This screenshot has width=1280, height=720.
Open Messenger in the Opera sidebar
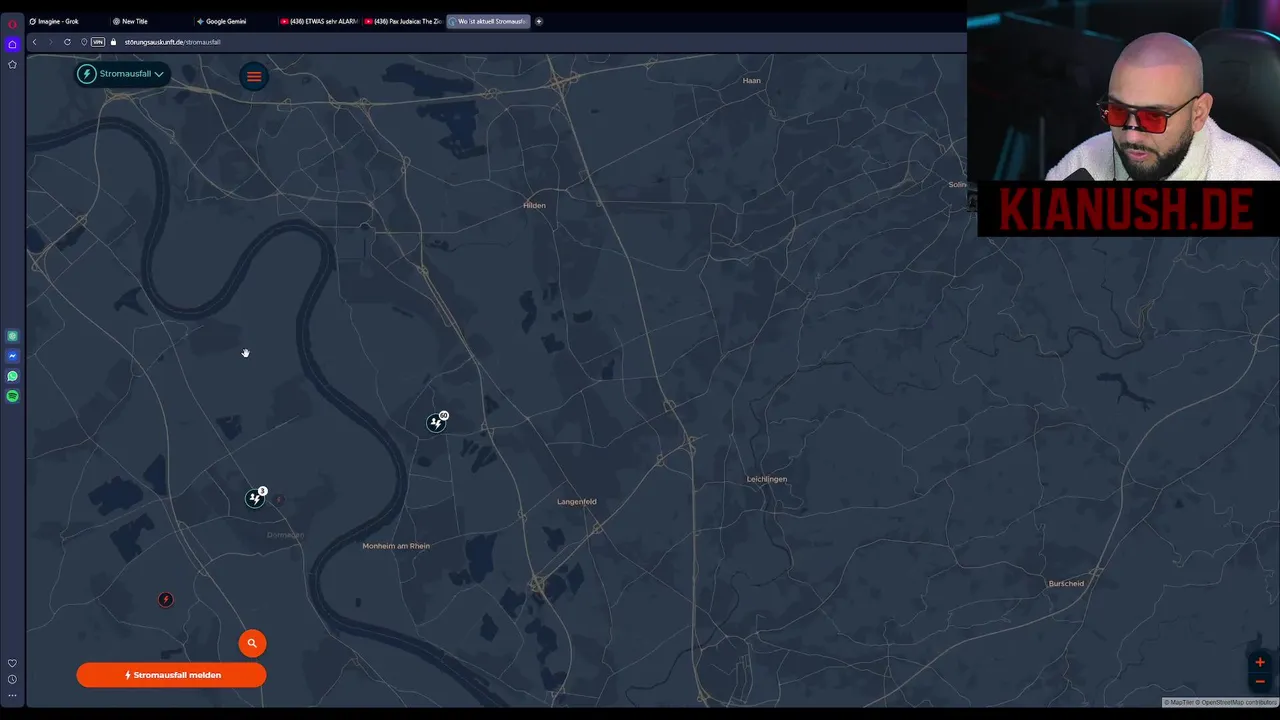coord(12,356)
